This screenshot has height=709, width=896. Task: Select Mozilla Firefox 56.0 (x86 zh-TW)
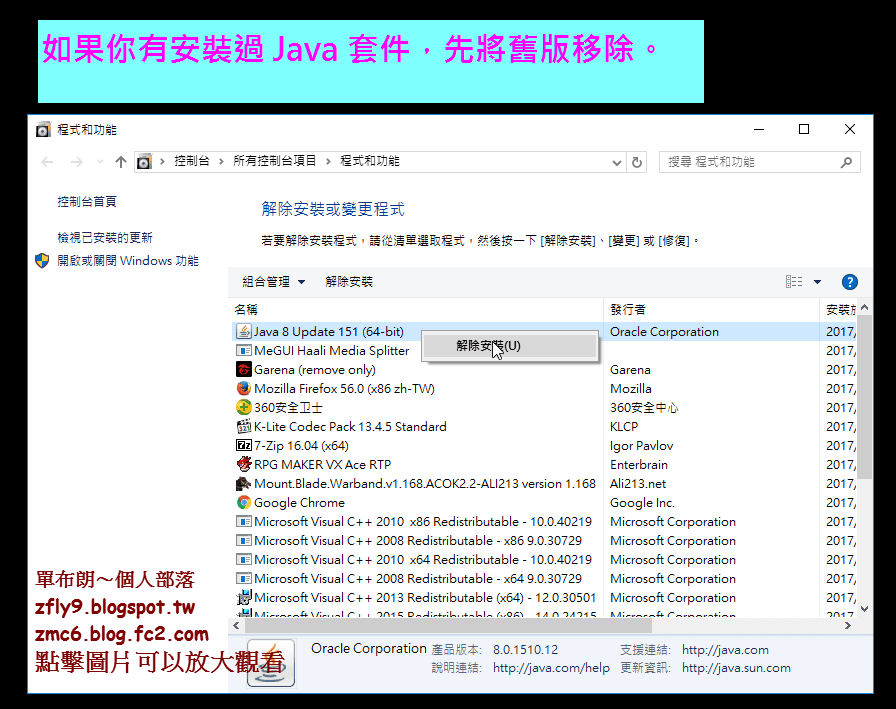[344, 389]
